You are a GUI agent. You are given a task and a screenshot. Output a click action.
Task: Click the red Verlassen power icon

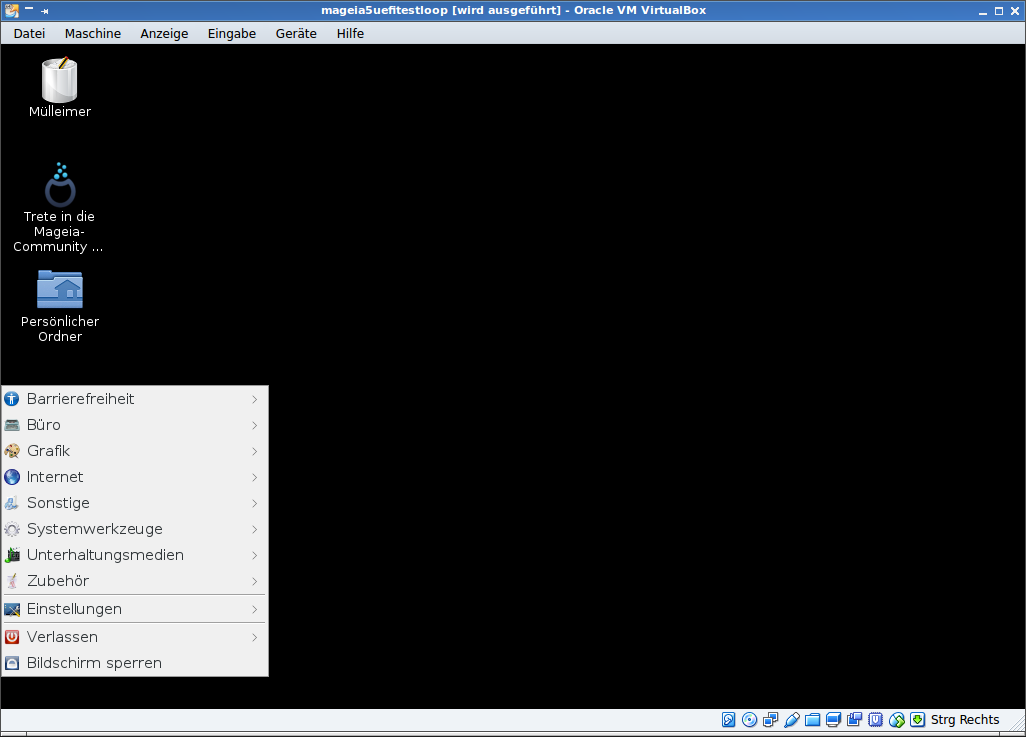tap(12, 637)
